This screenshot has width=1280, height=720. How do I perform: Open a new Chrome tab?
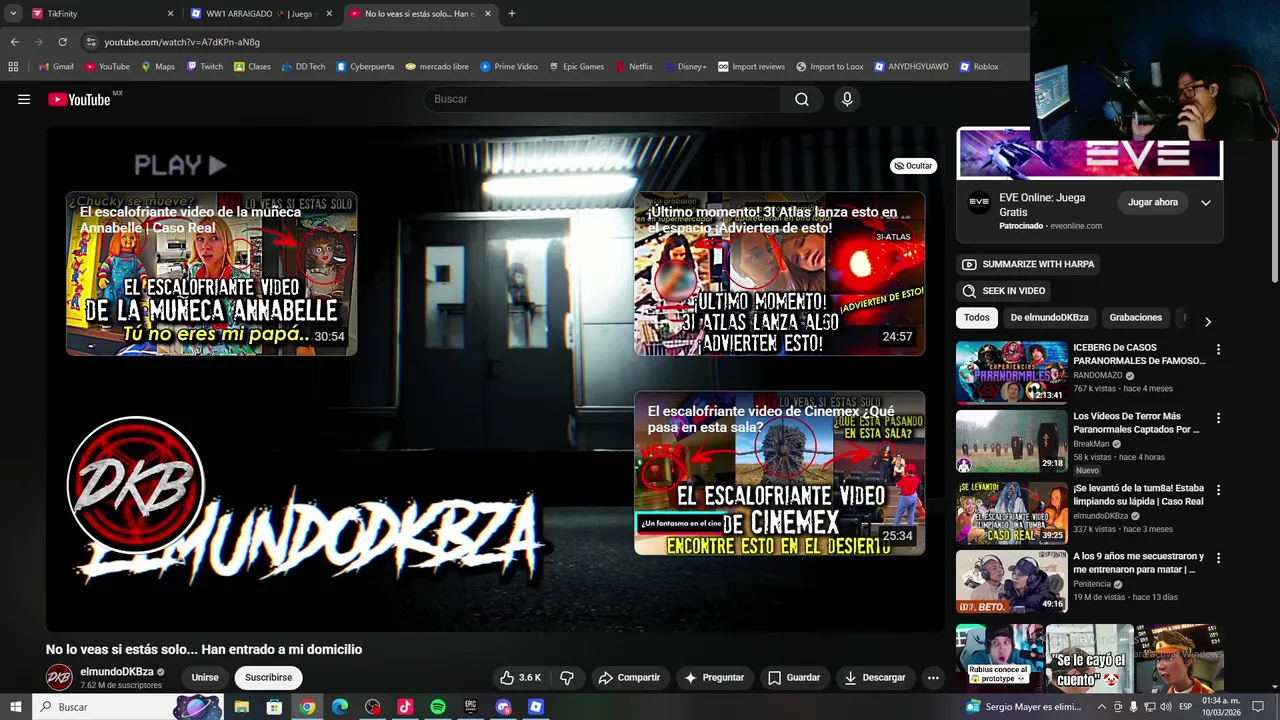pos(511,14)
